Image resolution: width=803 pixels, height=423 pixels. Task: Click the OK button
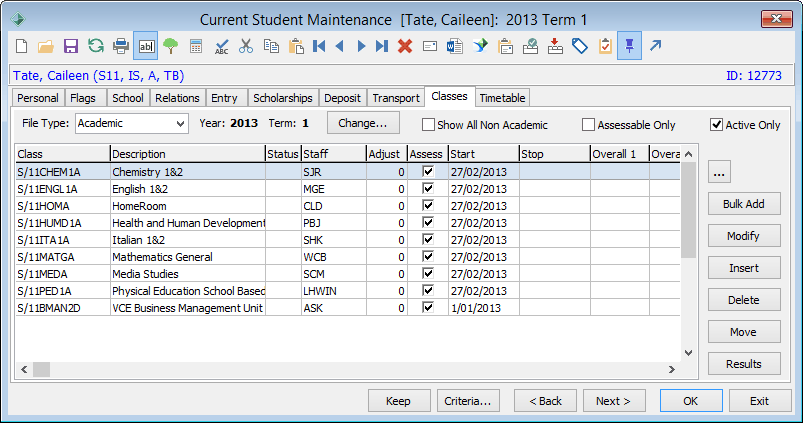tap(691, 401)
